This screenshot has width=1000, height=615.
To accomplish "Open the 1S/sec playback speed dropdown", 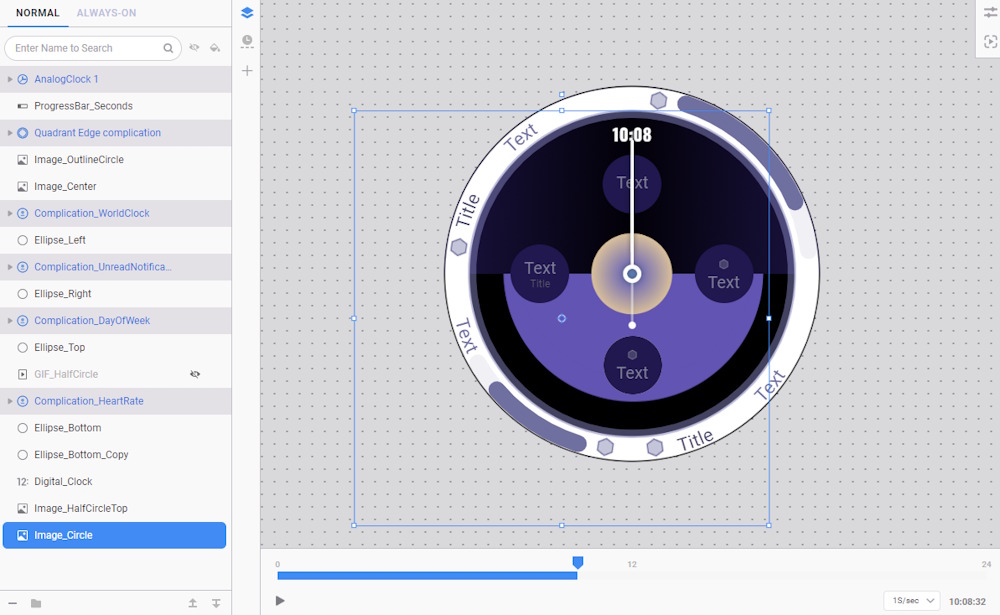I will click(x=911, y=601).
